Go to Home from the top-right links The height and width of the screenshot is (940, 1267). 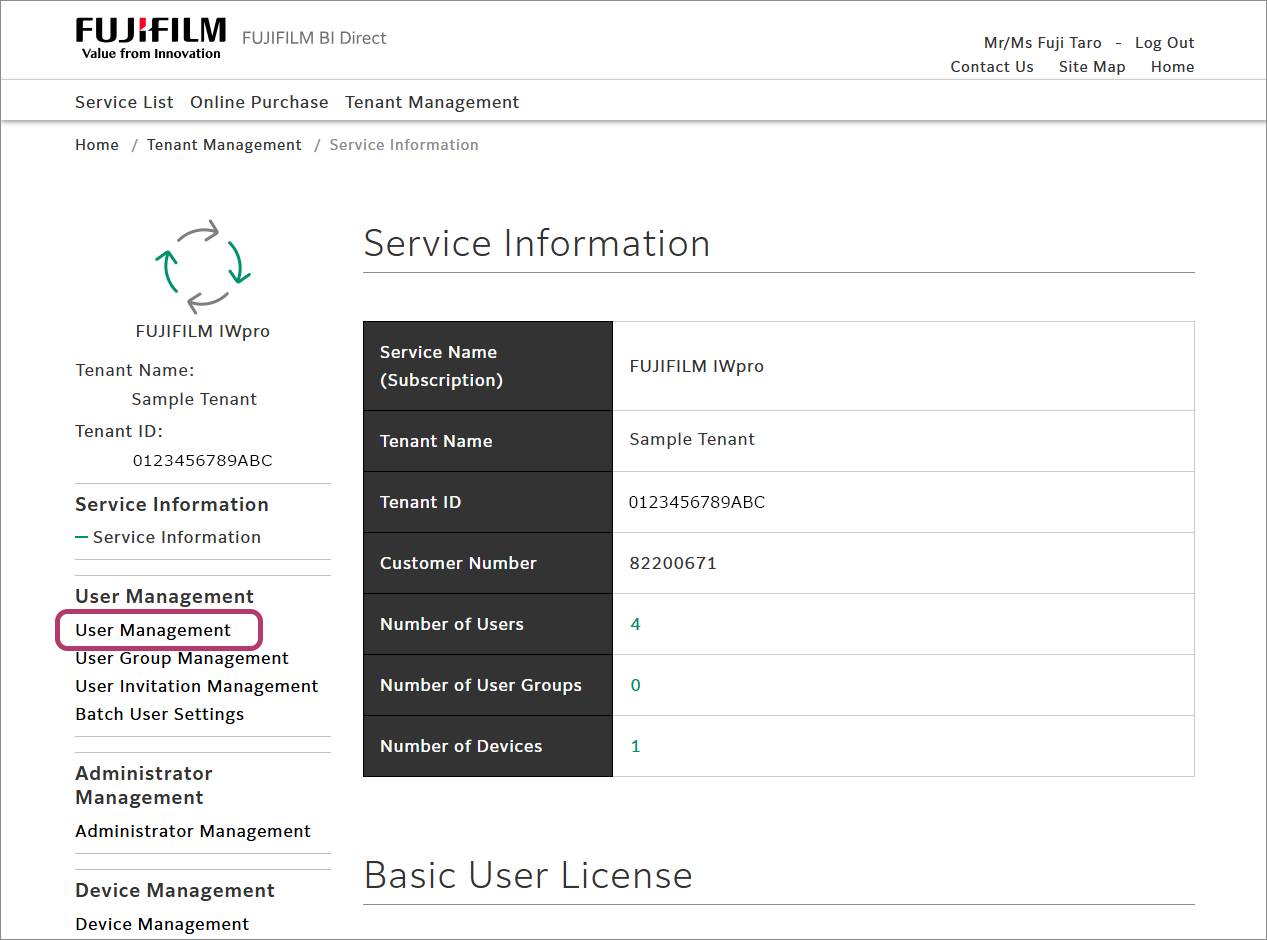point(1172,67)
